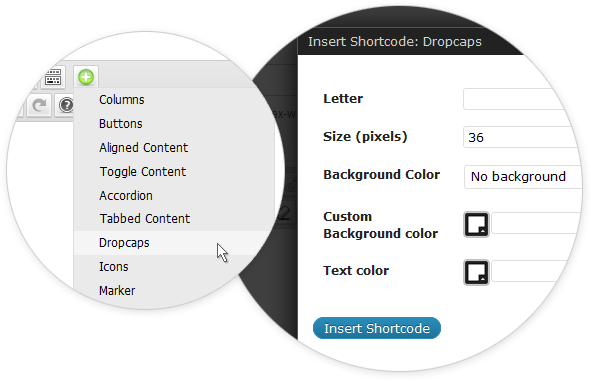Select Accordion from the dropdown list
The width and height of the screenshot is (591, 381).
pos(126,196)
